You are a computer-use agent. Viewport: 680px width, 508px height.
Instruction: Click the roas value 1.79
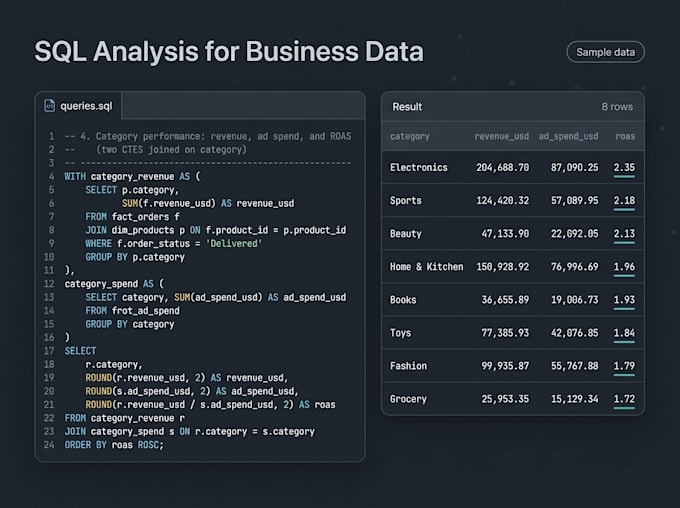[x=624, y=366]
